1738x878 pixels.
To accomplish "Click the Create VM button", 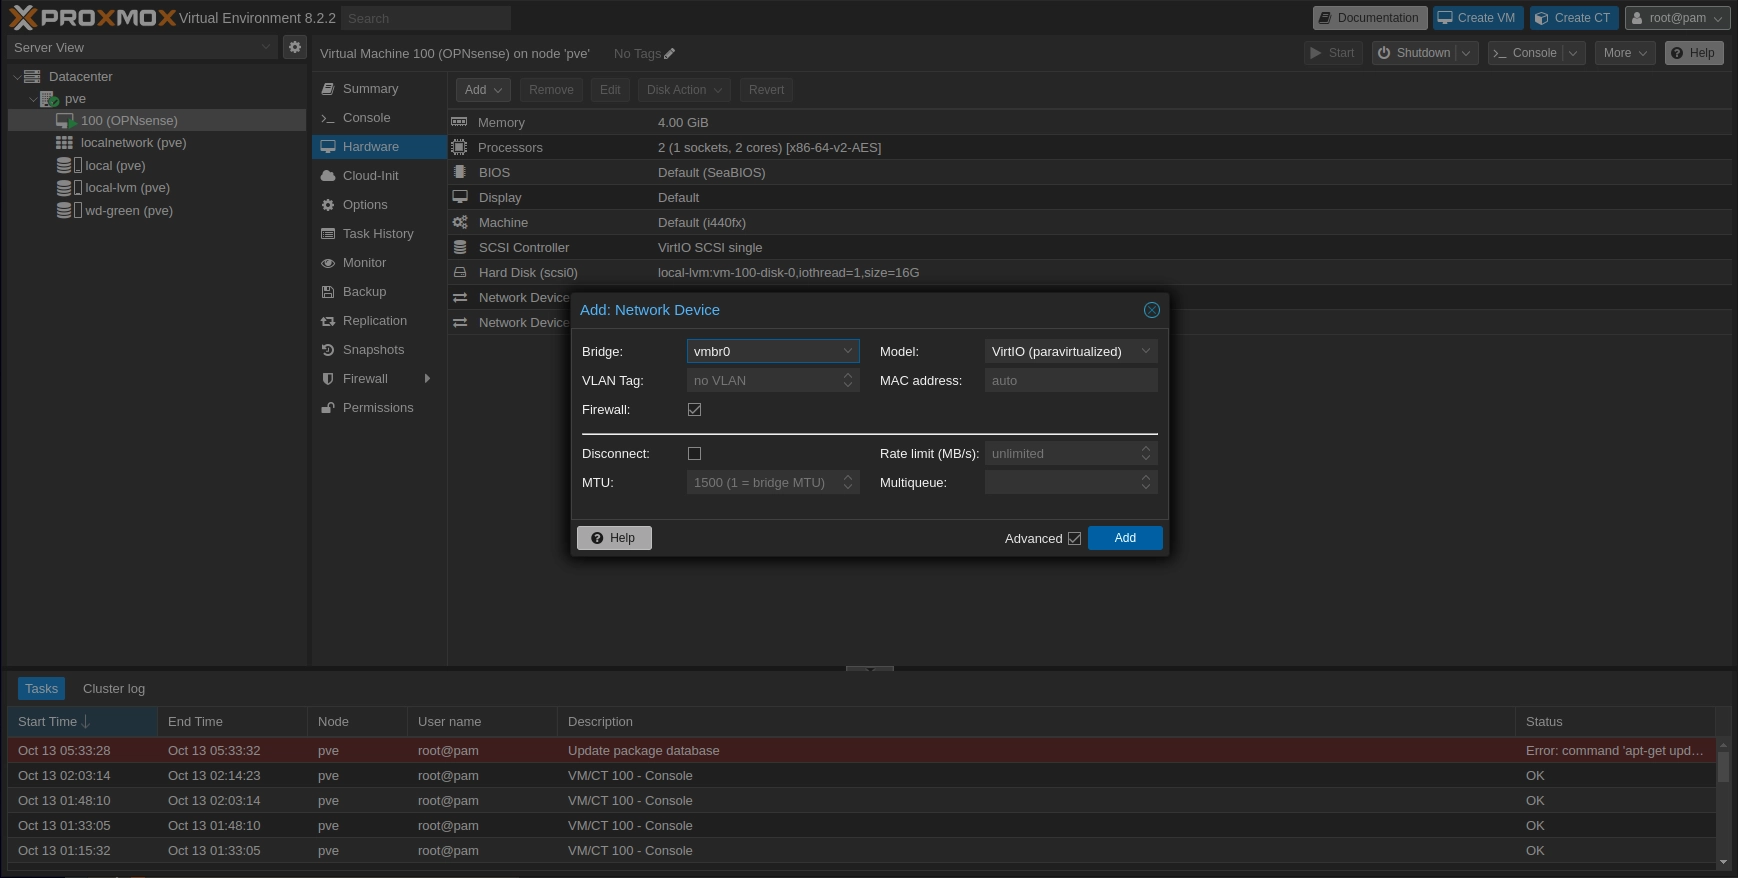I will click(x=1477, y=18).
